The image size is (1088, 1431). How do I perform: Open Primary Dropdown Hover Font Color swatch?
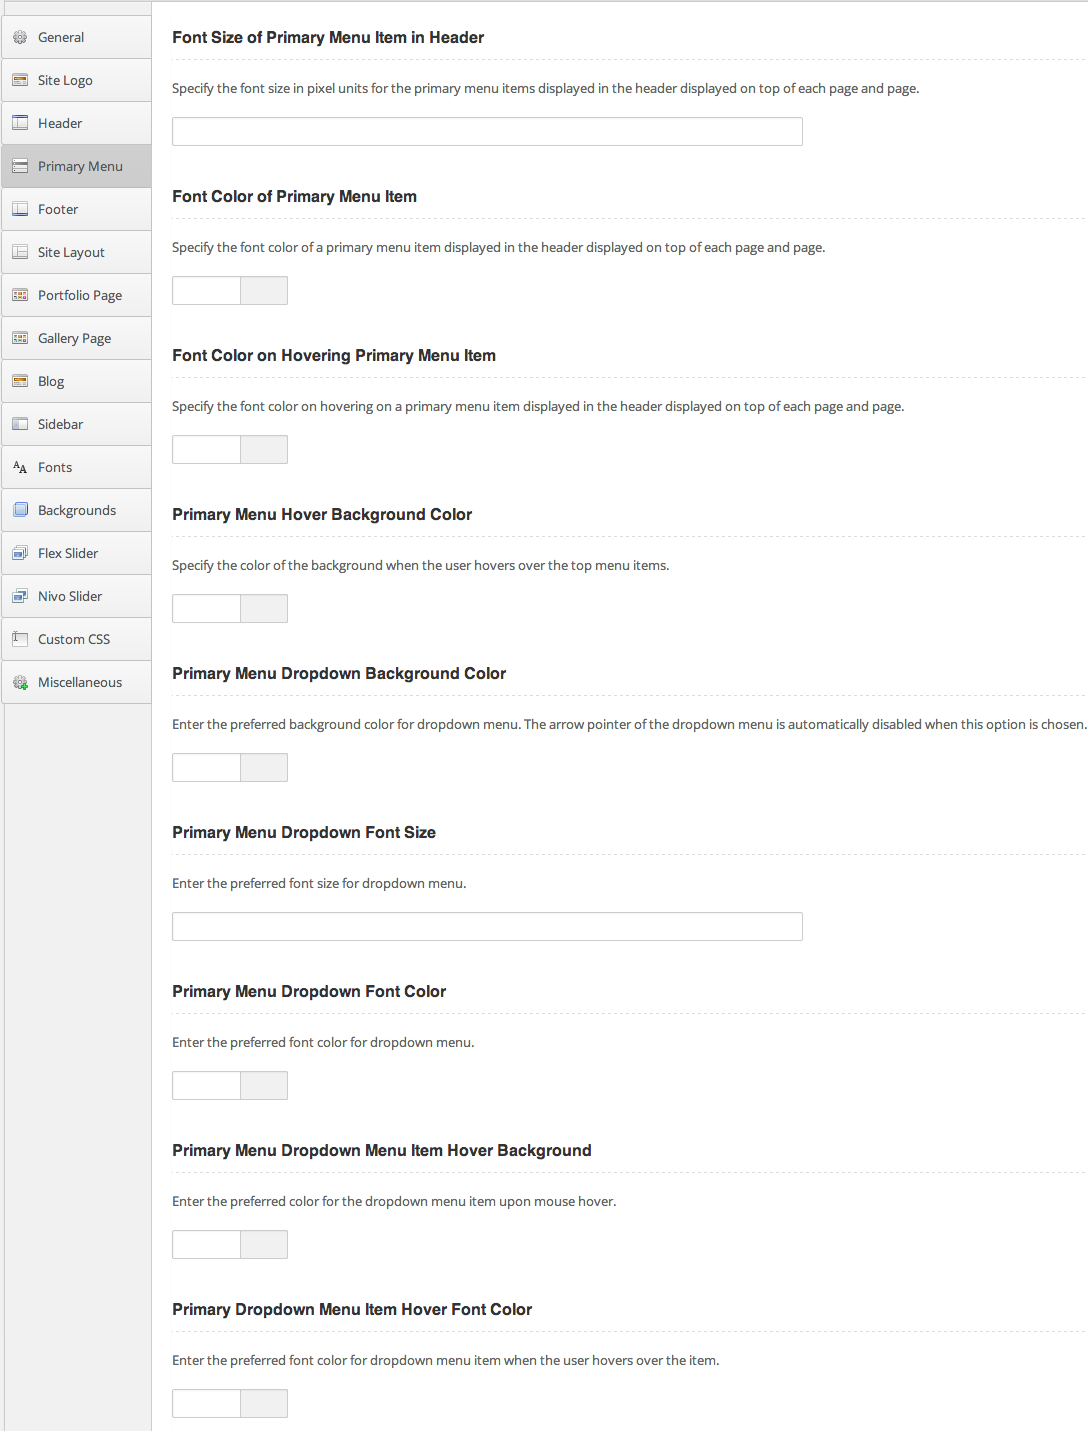(x=264, y=1403)
